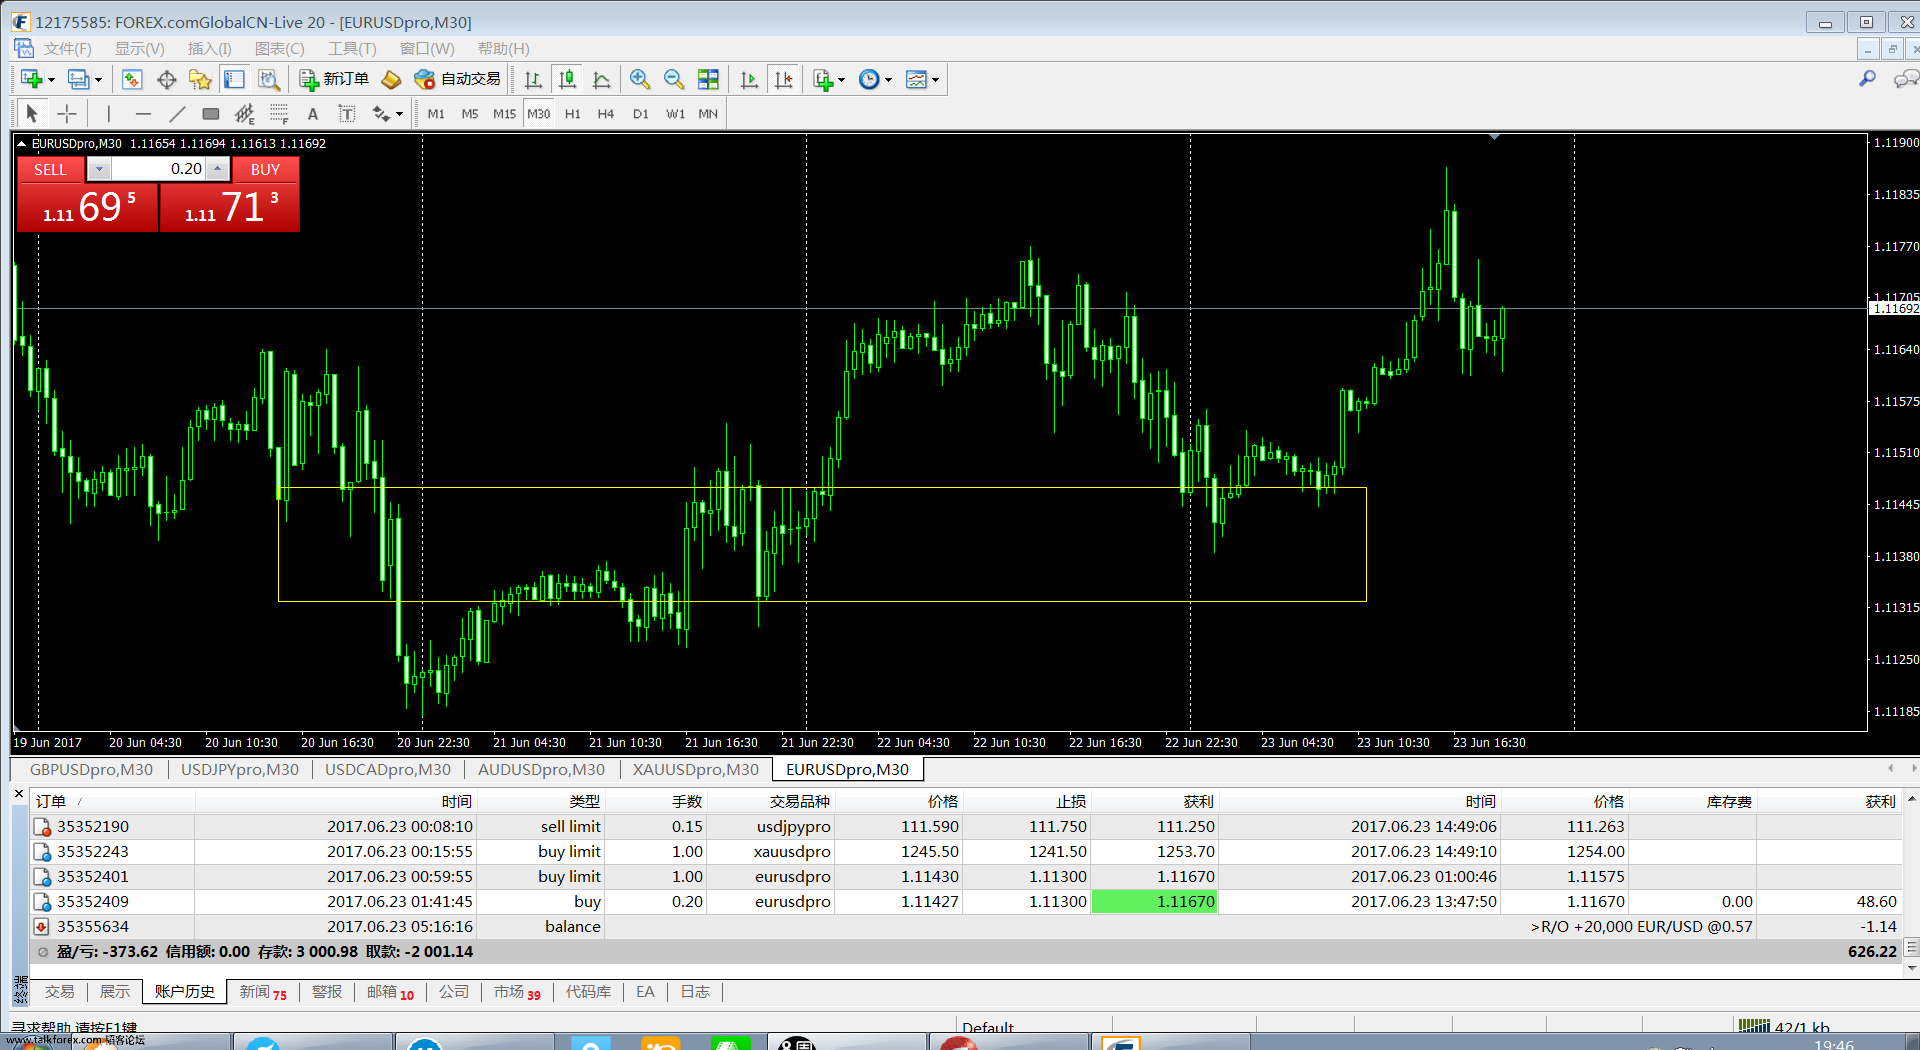Toggle 自动交易 auto trading button

[x=457, y=79]
